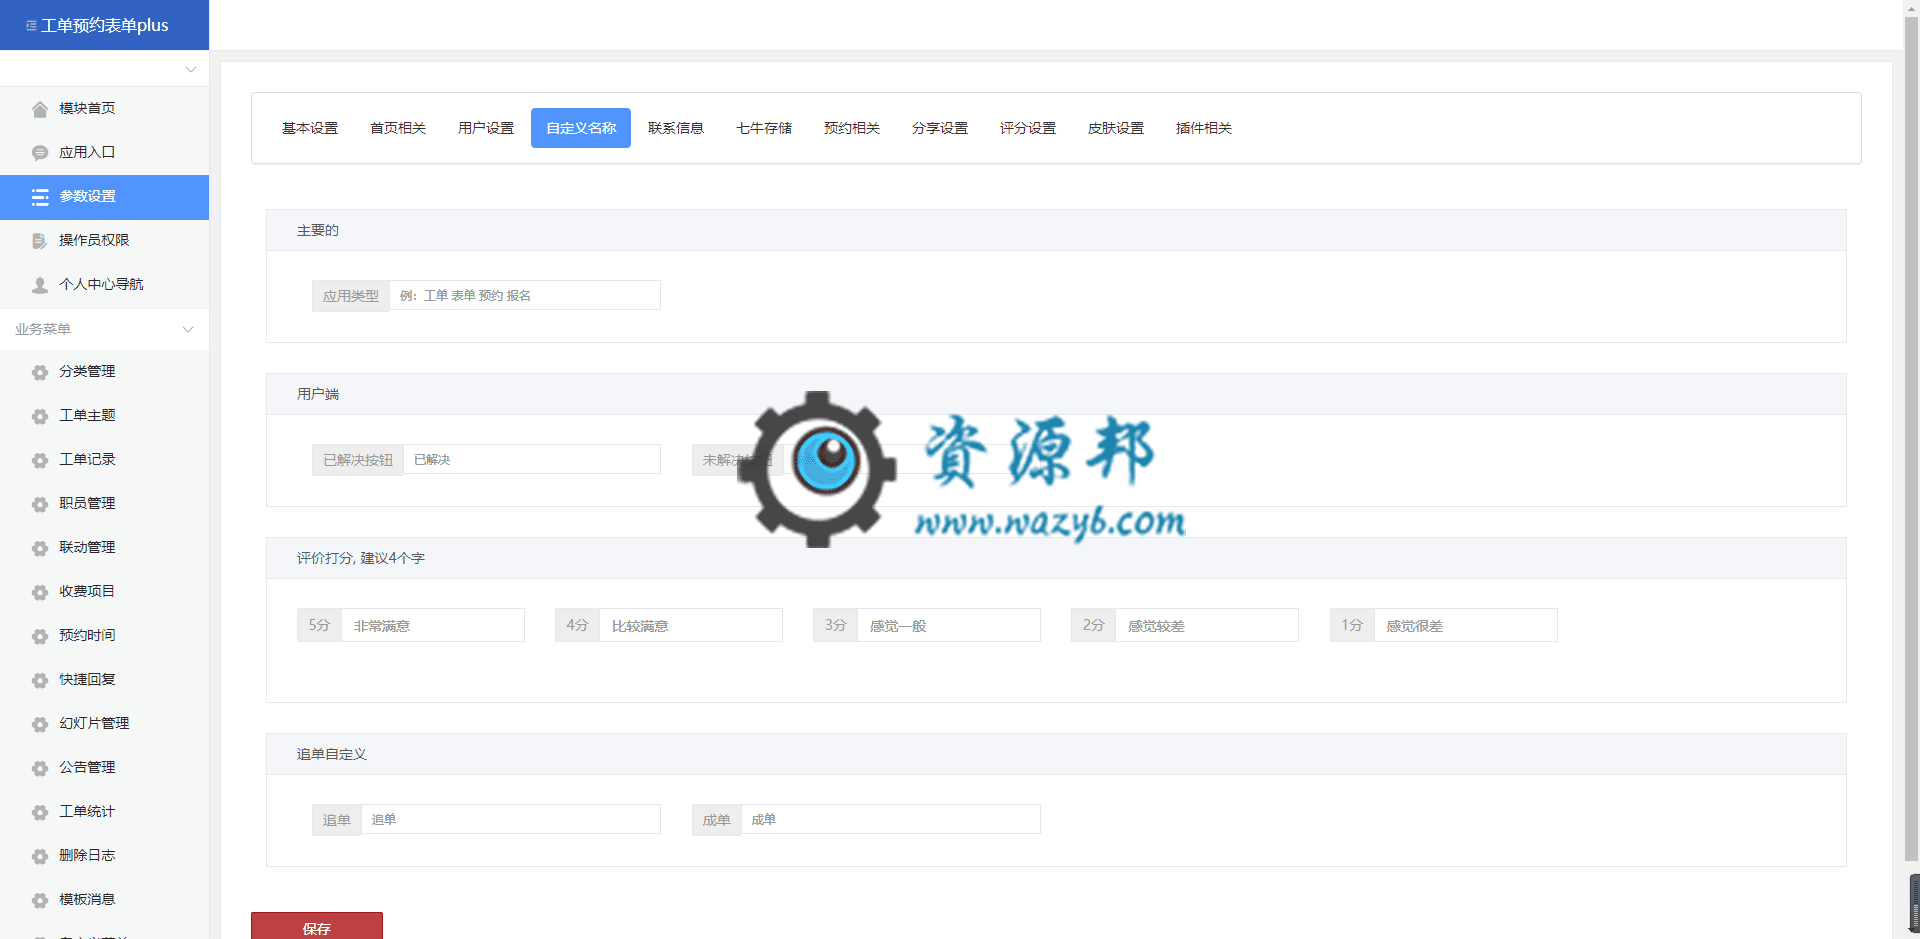Click the gear icon beside 快捷回复

tap(40, 680)
